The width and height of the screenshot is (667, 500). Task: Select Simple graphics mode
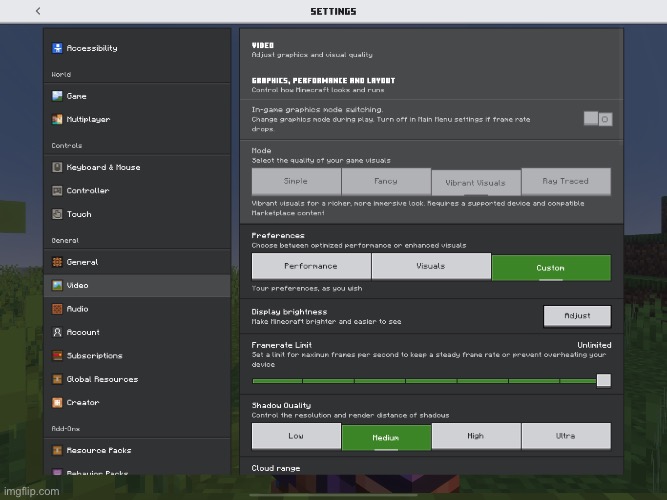[296, 181]
